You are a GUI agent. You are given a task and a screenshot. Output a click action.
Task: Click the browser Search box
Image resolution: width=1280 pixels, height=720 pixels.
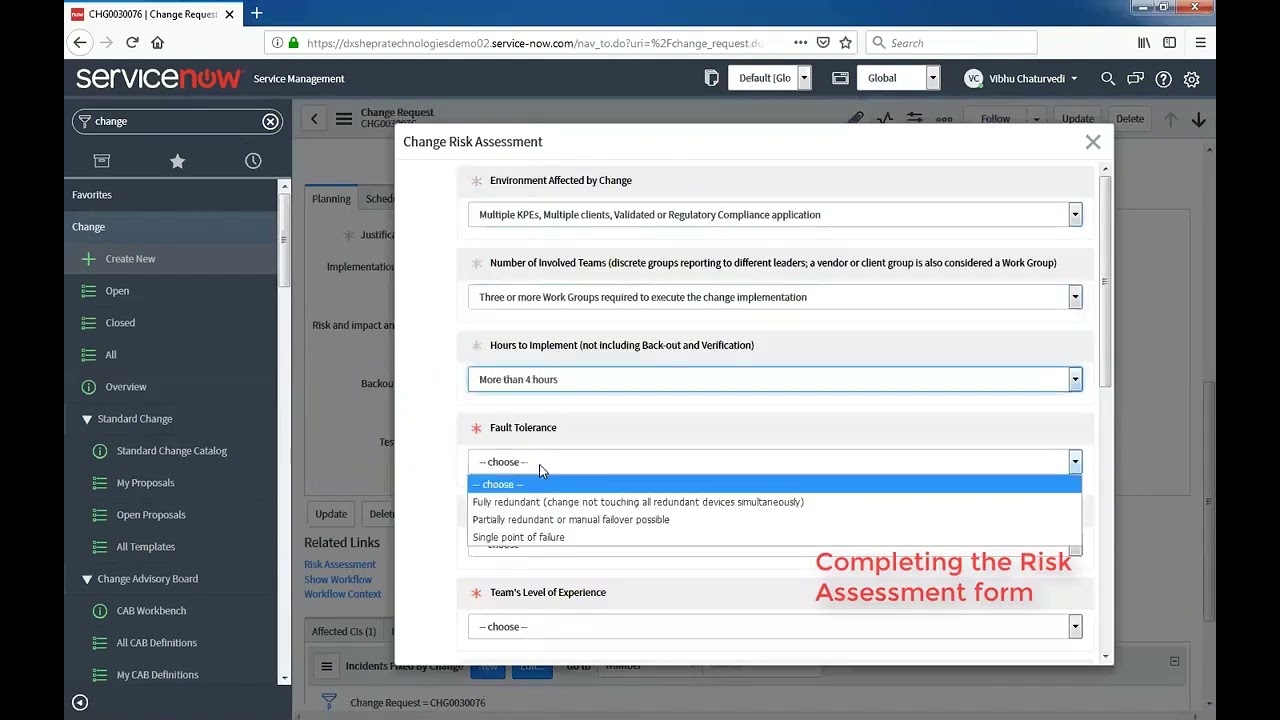[951, 43]
